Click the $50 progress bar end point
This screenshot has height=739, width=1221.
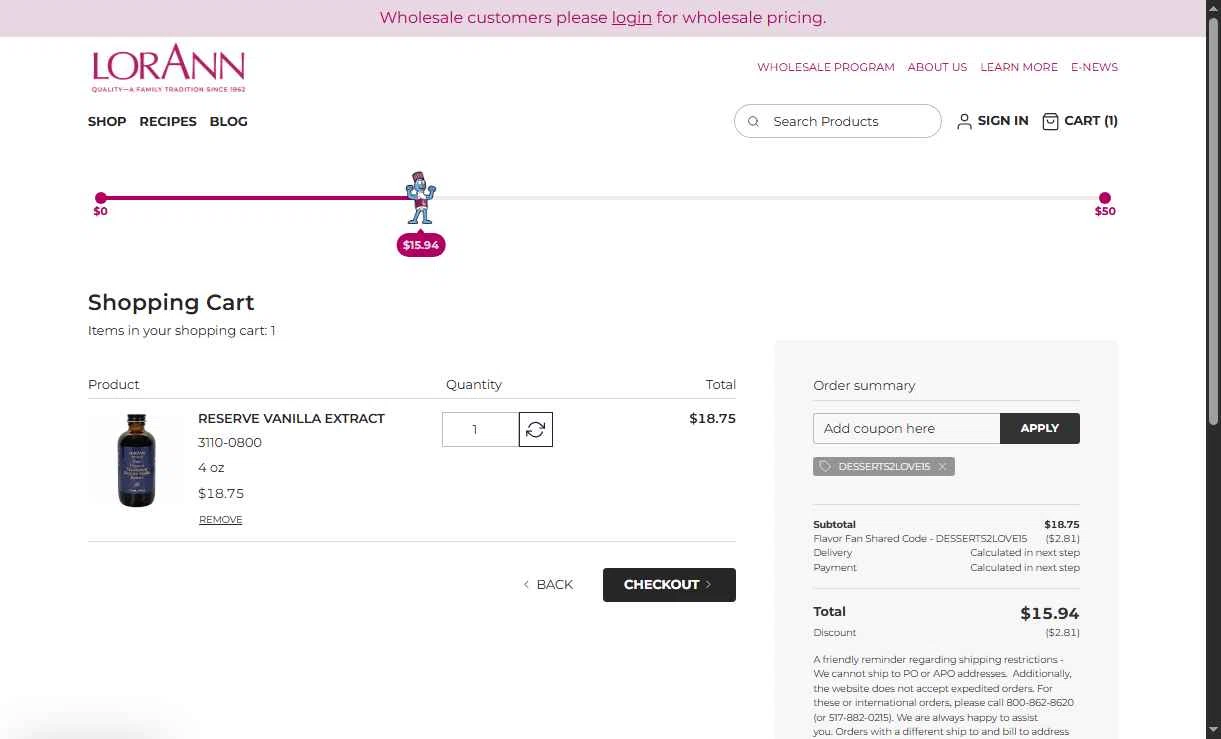click(1104, 198)
